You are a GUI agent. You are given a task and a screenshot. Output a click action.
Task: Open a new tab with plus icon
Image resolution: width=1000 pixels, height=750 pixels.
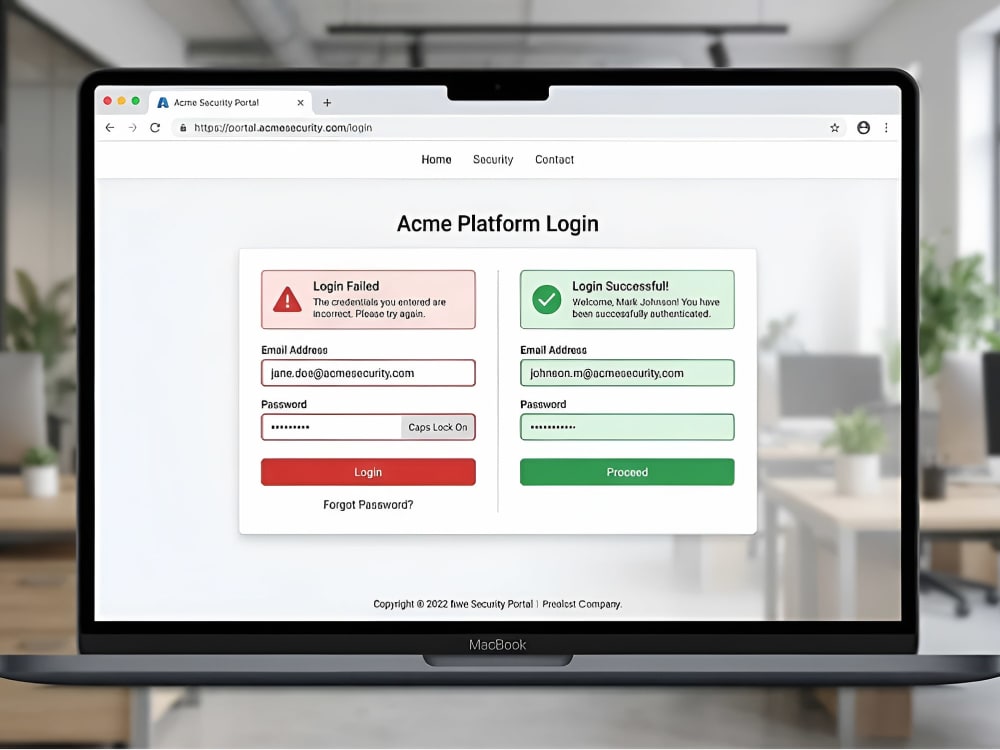[x=327, y=103]
